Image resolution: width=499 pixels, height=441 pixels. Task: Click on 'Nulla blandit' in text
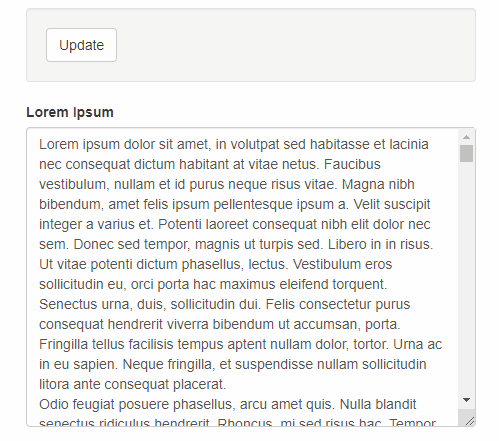click(378, 404)
